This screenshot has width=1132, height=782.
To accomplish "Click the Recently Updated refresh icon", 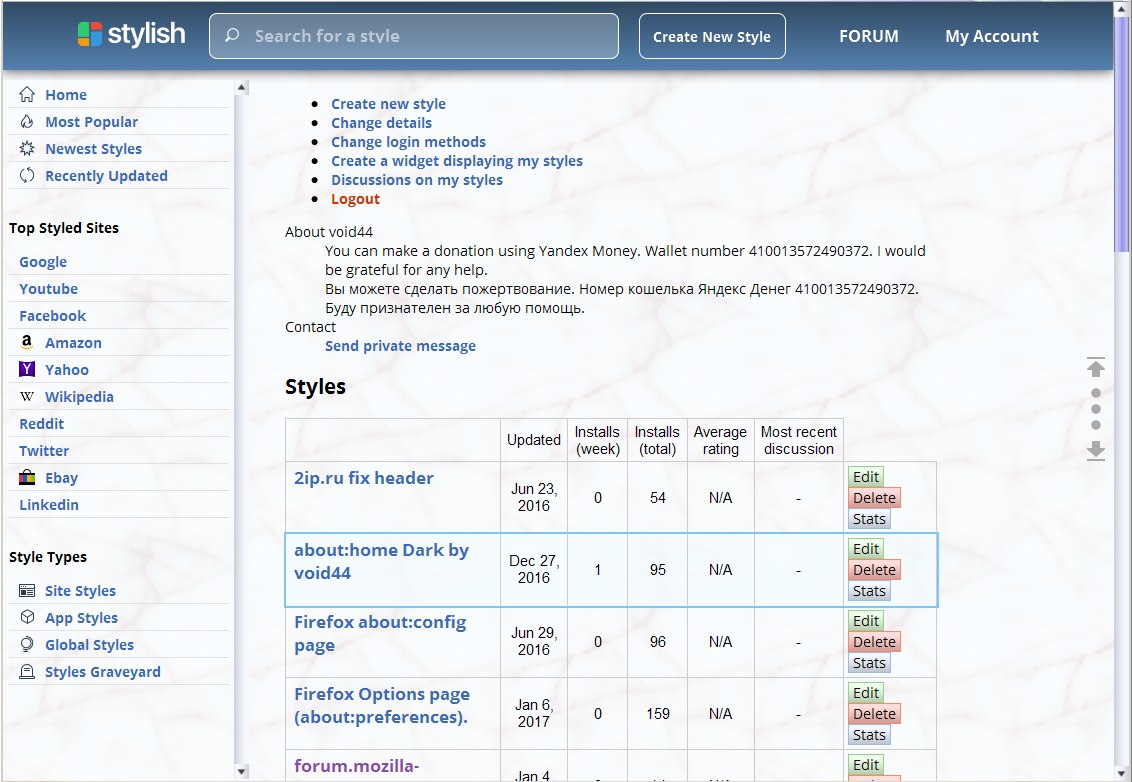I will pos(27,175).
